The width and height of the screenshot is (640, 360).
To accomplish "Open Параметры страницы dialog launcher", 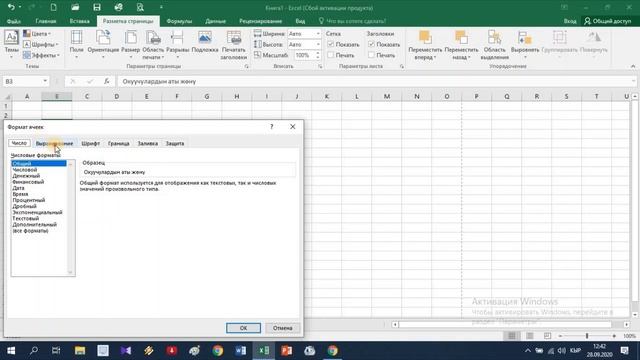I will (x=247, y=66).
